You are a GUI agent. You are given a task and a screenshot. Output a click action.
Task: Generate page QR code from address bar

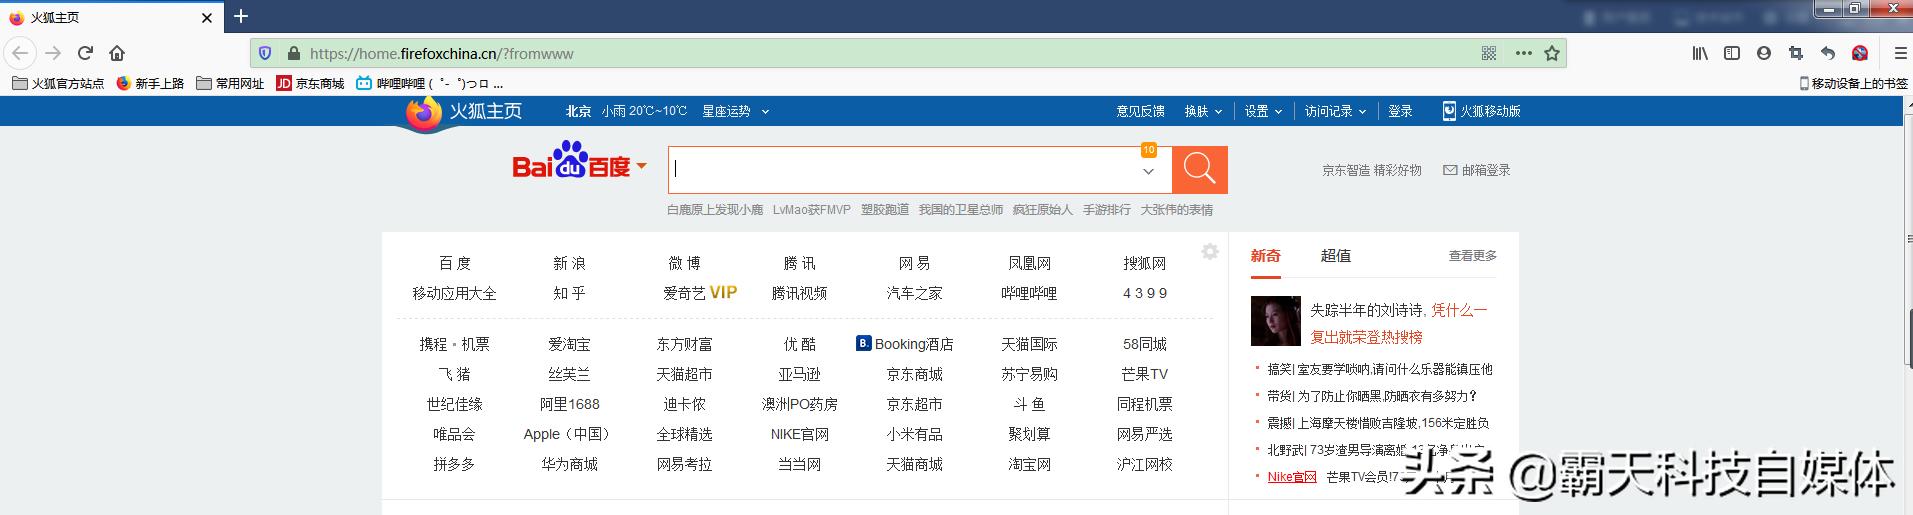pyautogui.click(x=1489, y=54)
